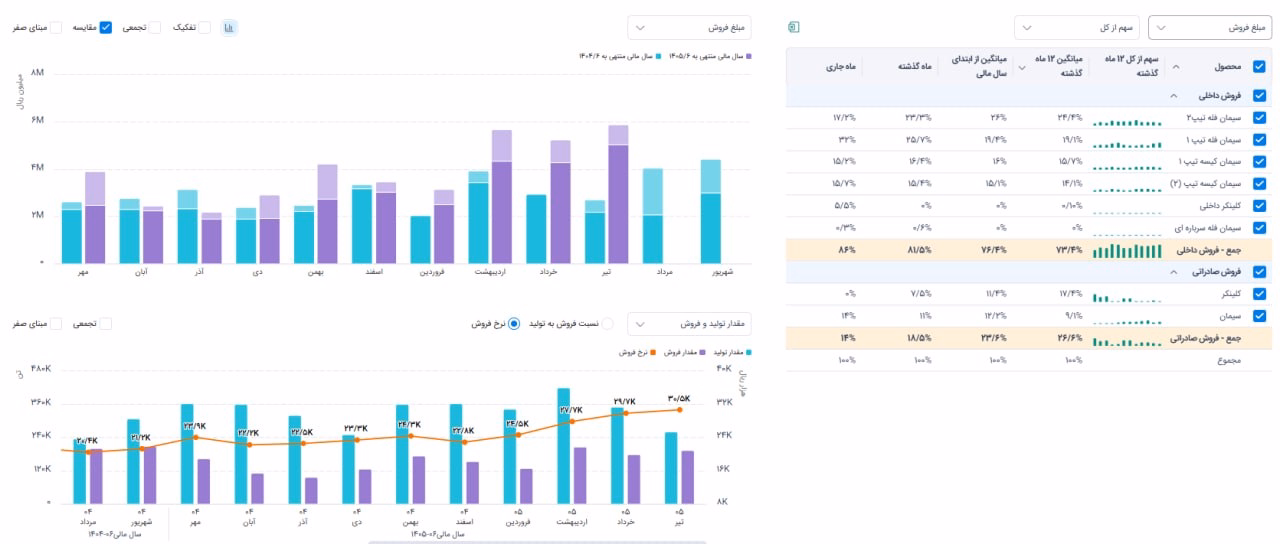Click the ۳۰/۵K data label on the rate line
The height and width of the screenshot is (544, 1280).
[679, 399]
